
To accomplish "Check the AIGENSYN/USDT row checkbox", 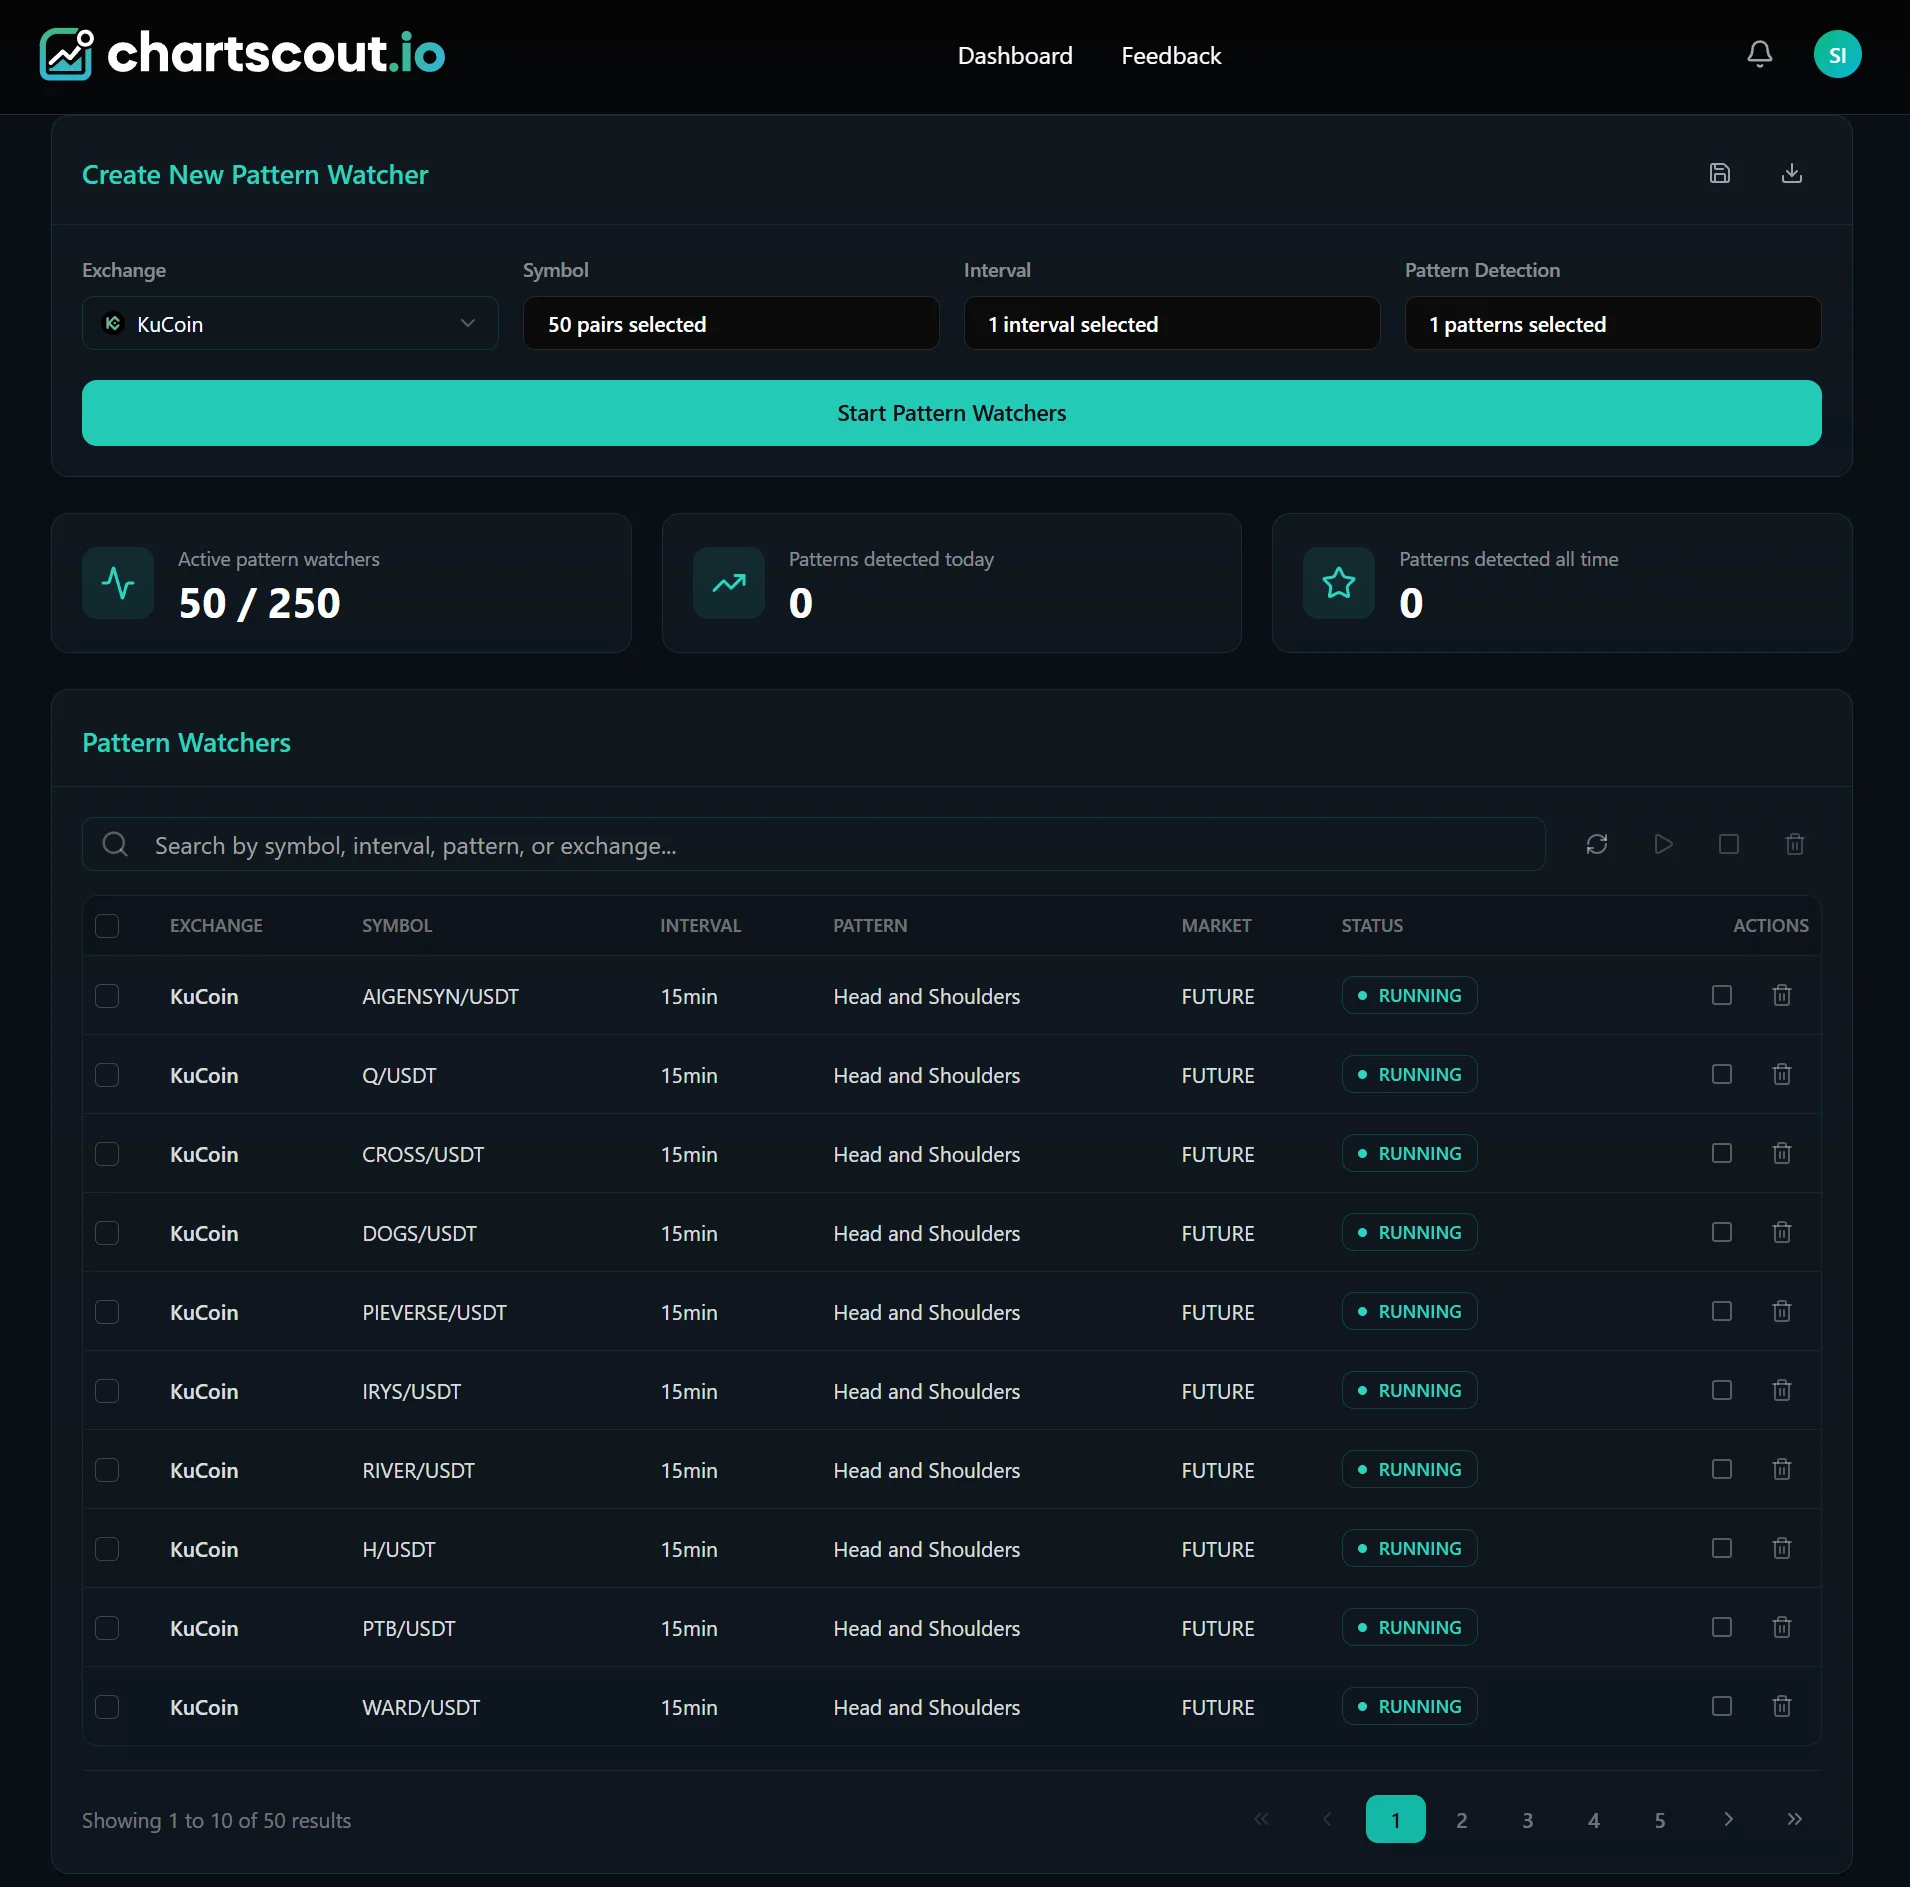I will point(107,996).
